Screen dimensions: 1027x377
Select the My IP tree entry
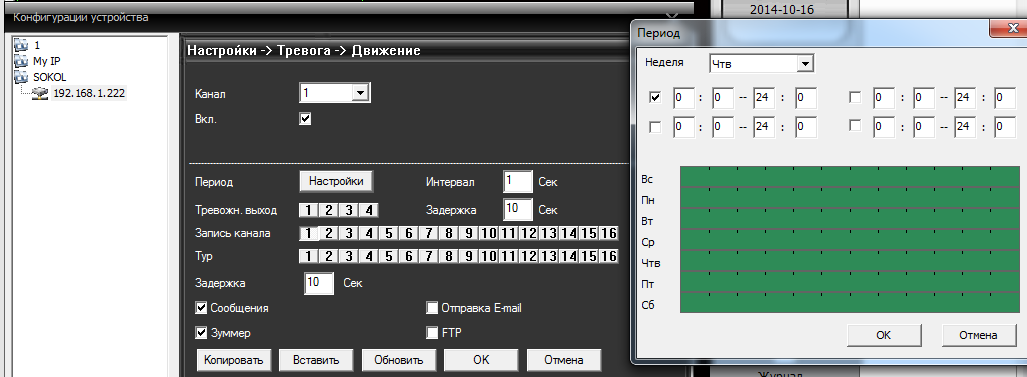tap(47, 62)
